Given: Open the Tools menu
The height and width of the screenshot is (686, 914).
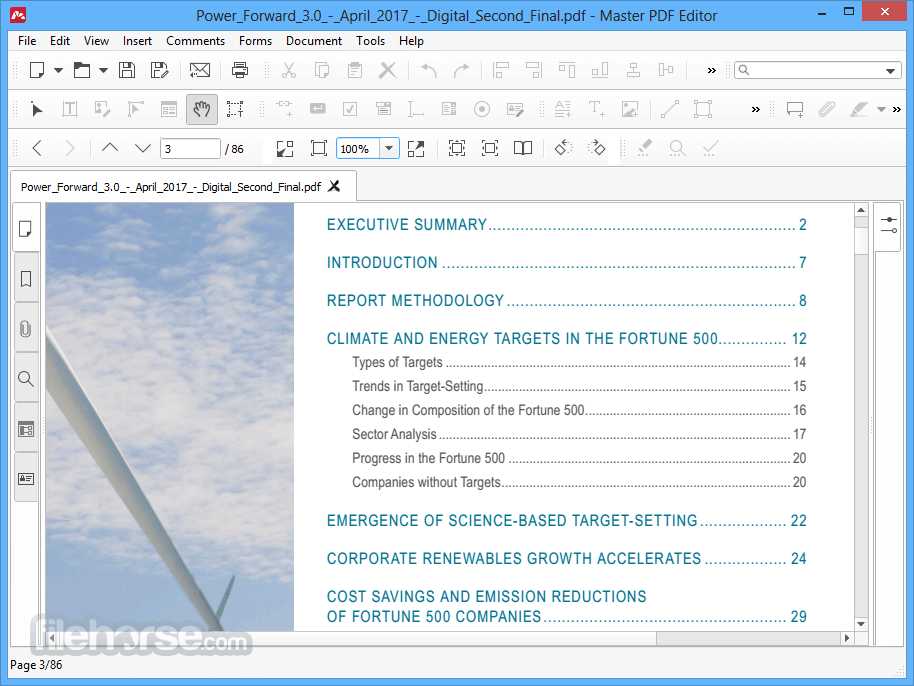Looking at the screenshot, I should (370, 41).
